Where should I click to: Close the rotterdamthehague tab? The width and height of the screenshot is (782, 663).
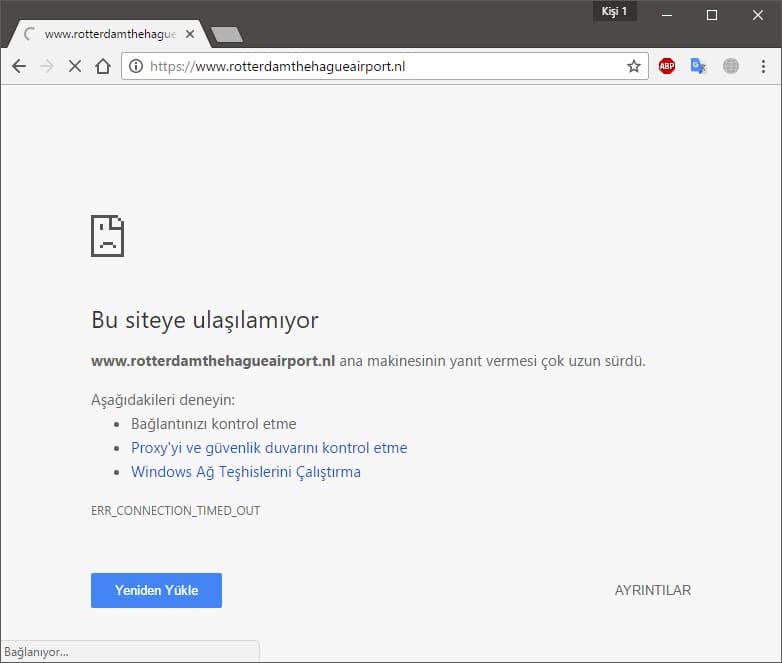(x=190, y=34)
